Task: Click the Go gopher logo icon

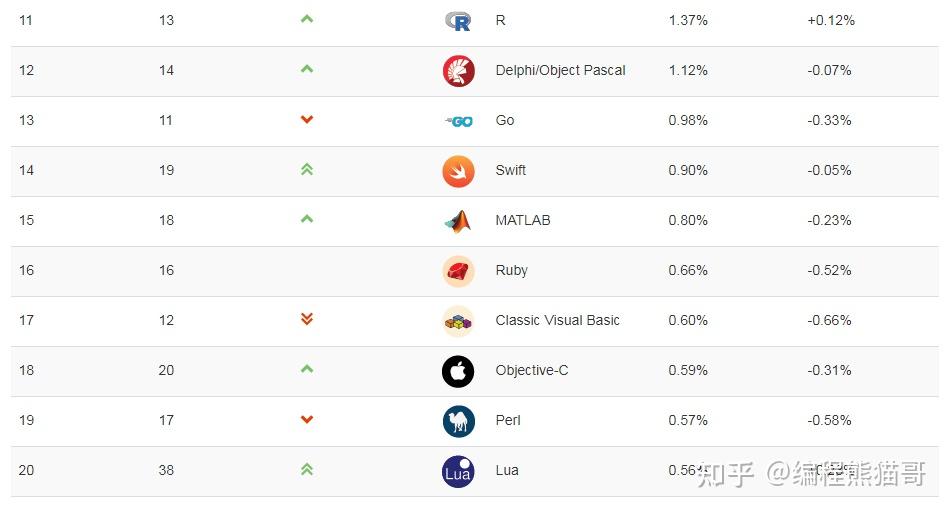Action: point(458,121)
